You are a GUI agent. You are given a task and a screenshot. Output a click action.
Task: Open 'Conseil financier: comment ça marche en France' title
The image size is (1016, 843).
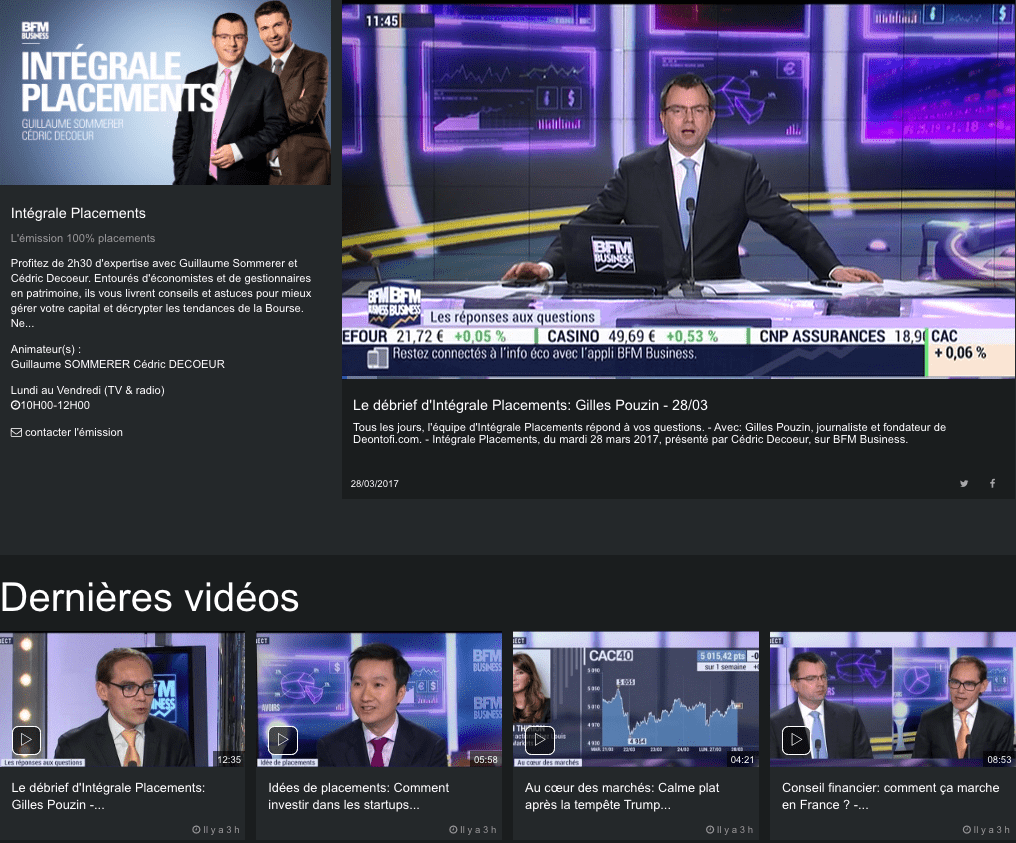[x=890, y=796]
